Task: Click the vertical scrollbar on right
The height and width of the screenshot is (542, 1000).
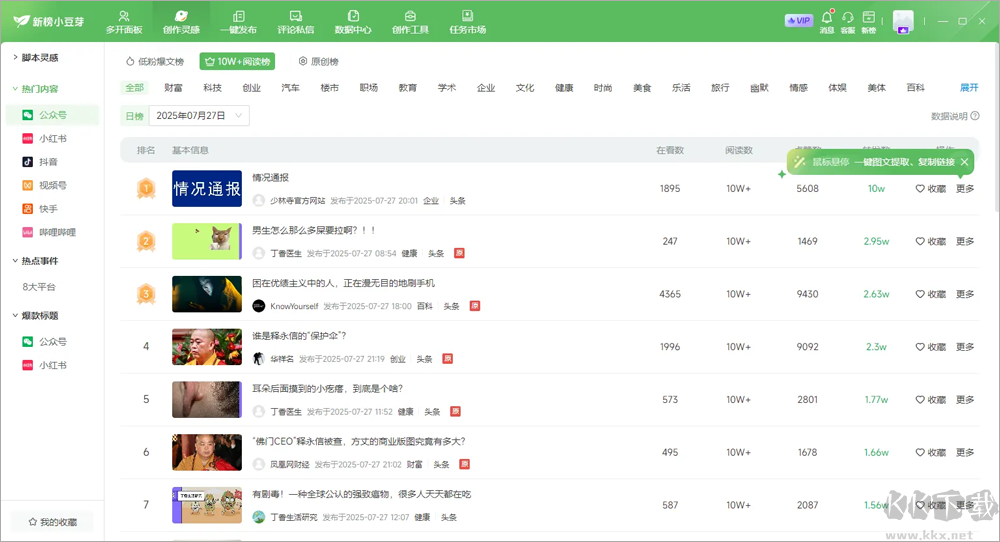Action: [x=996, y=128]
